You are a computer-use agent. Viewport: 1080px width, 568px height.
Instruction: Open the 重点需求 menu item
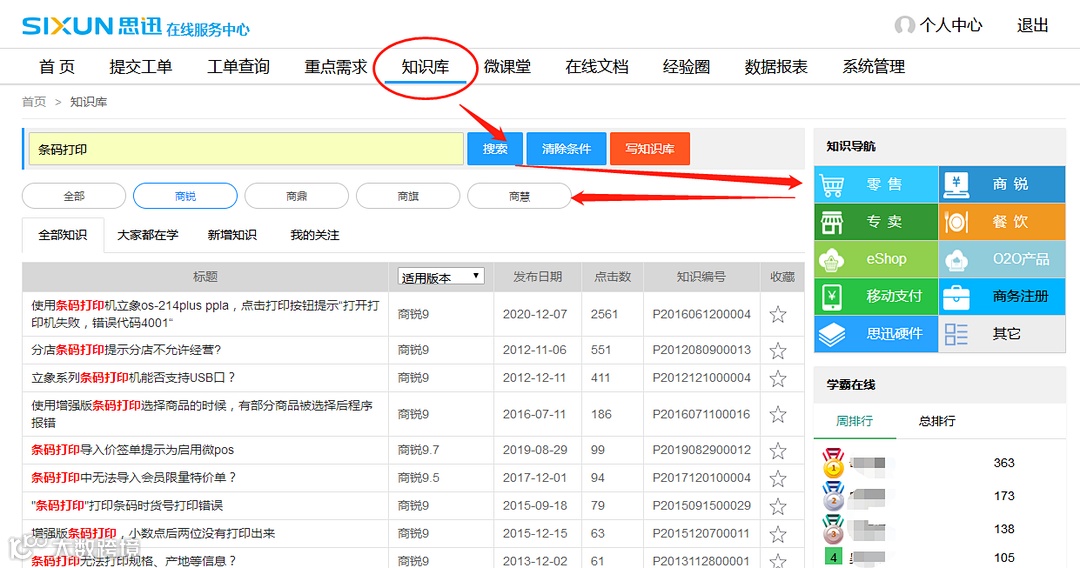(x=336, y=67)
